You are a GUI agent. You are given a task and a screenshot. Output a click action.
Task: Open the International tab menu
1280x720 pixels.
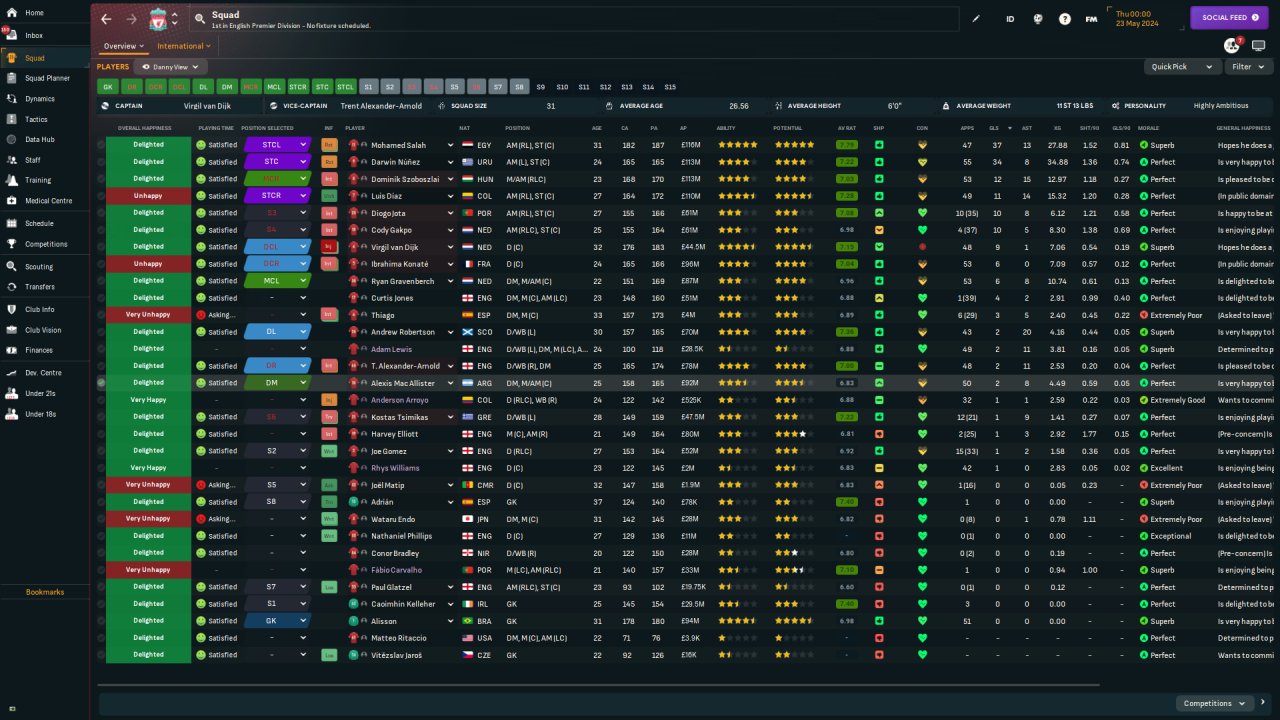[x=183, y=46]
